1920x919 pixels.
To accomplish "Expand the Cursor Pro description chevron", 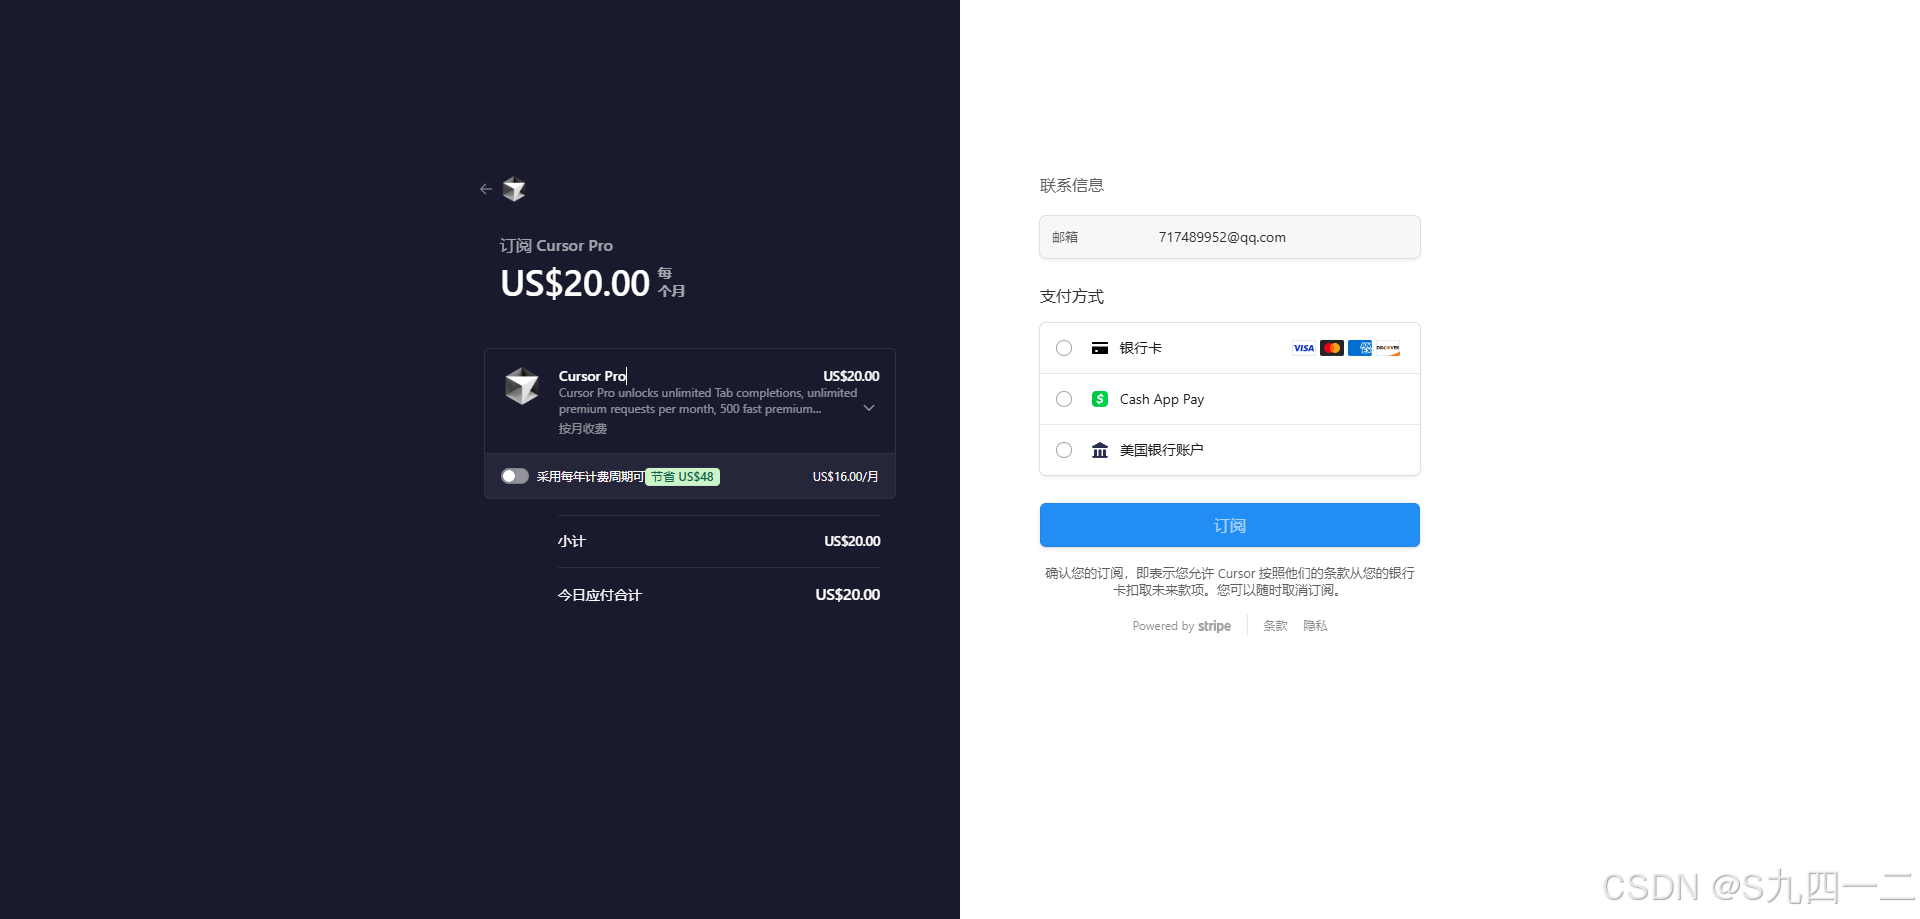I will (x=869, y=408).
